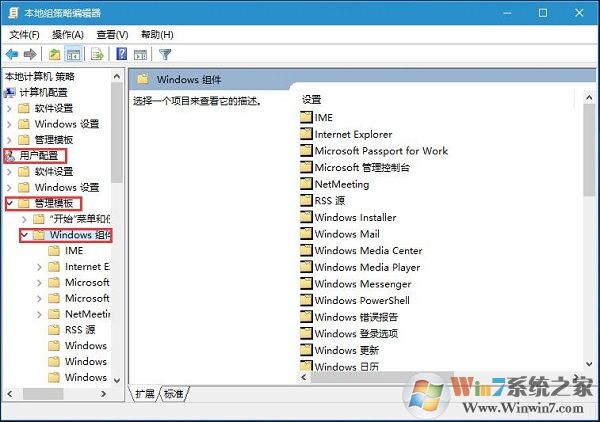Open the 帮助(H) menu
This screenshot has width=600, height=422.
click(x=157, y=35)
